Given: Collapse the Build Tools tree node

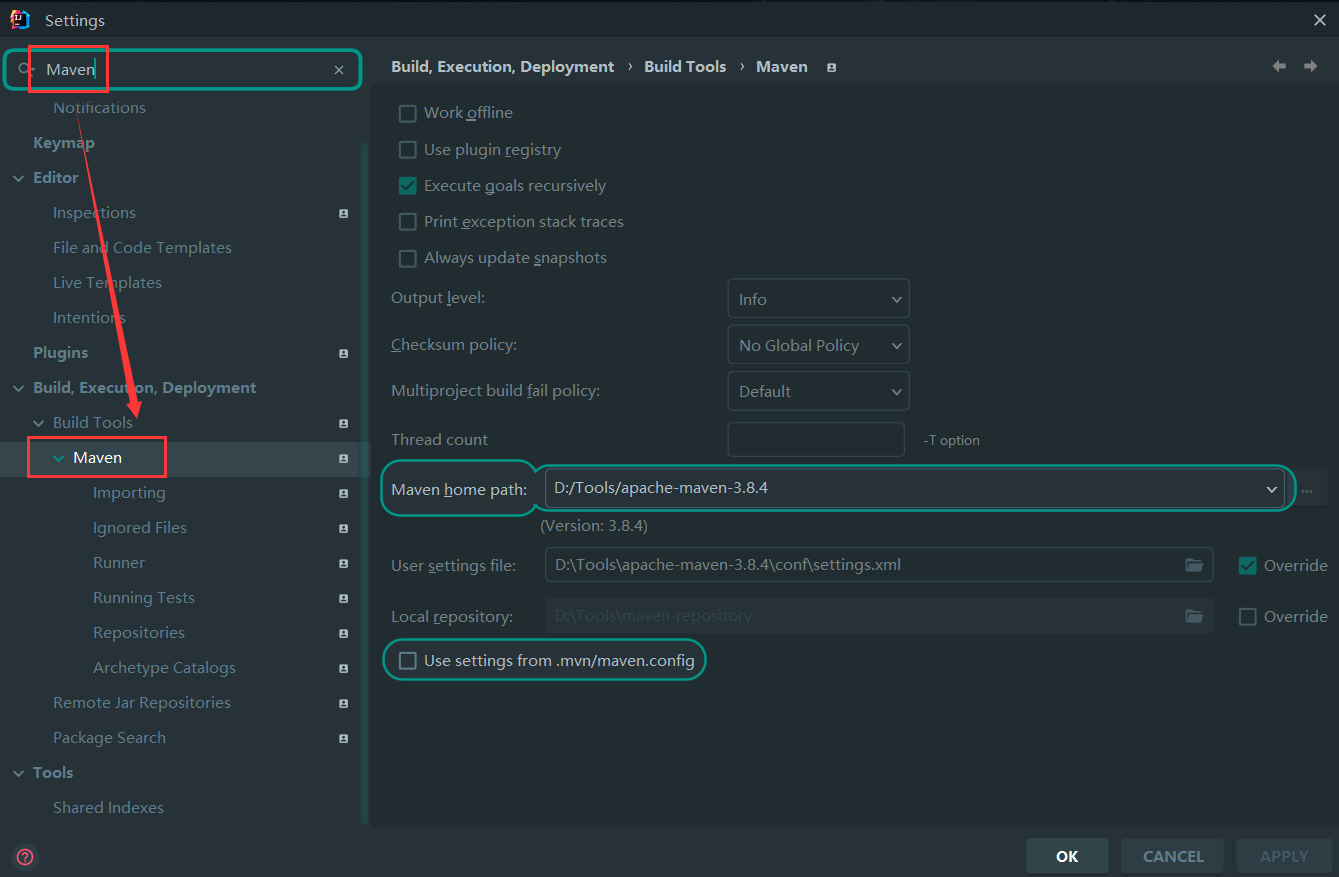Looking at the screenshot, I should point(38,423).
